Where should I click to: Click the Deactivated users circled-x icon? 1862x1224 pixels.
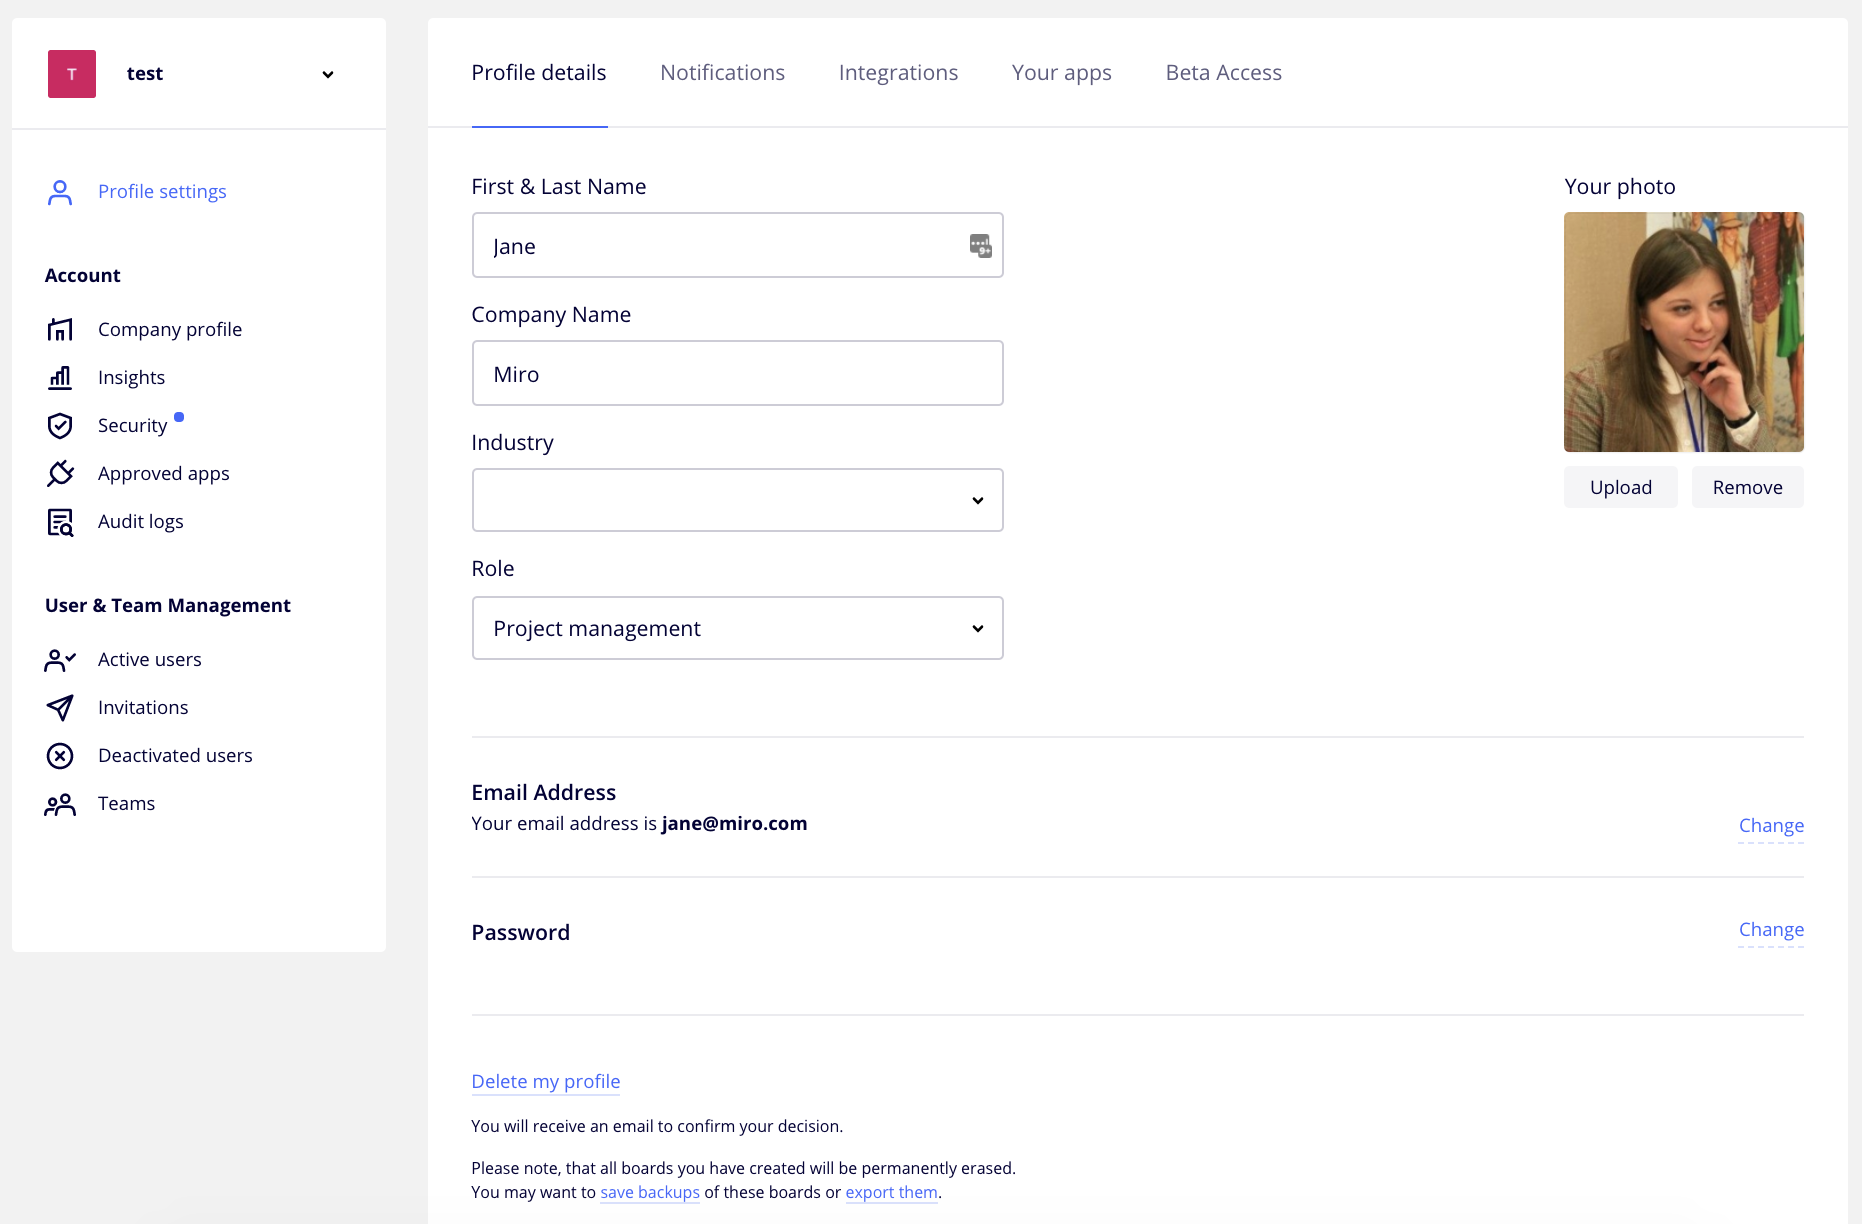tap(60, 756)
